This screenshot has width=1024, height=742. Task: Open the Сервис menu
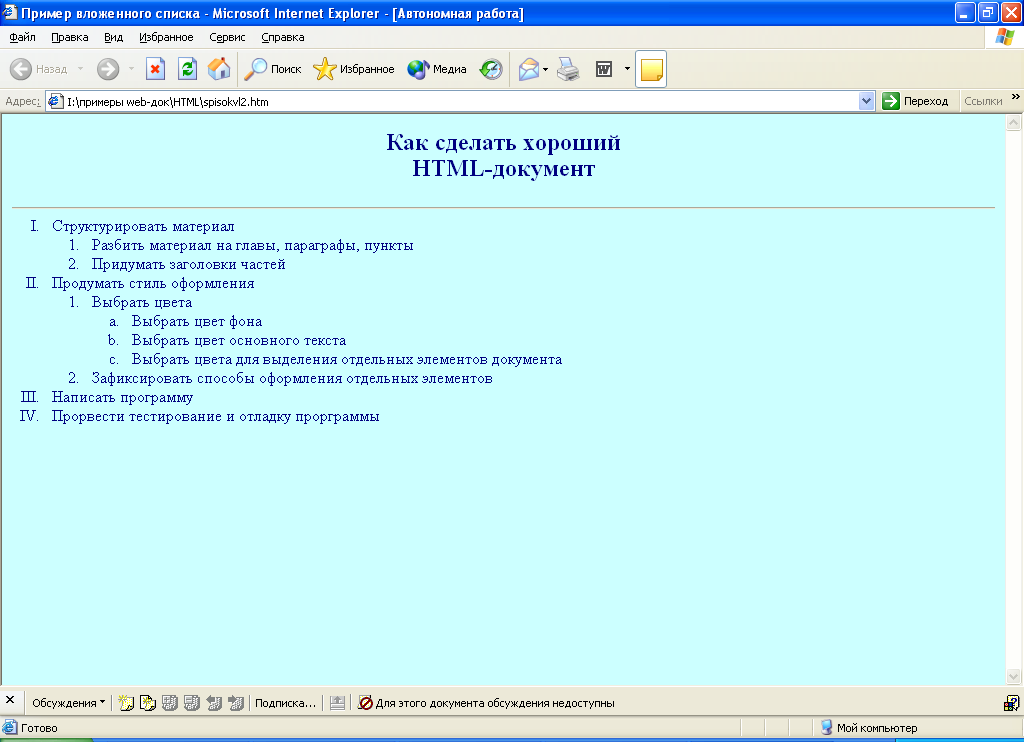coord(227,37)
